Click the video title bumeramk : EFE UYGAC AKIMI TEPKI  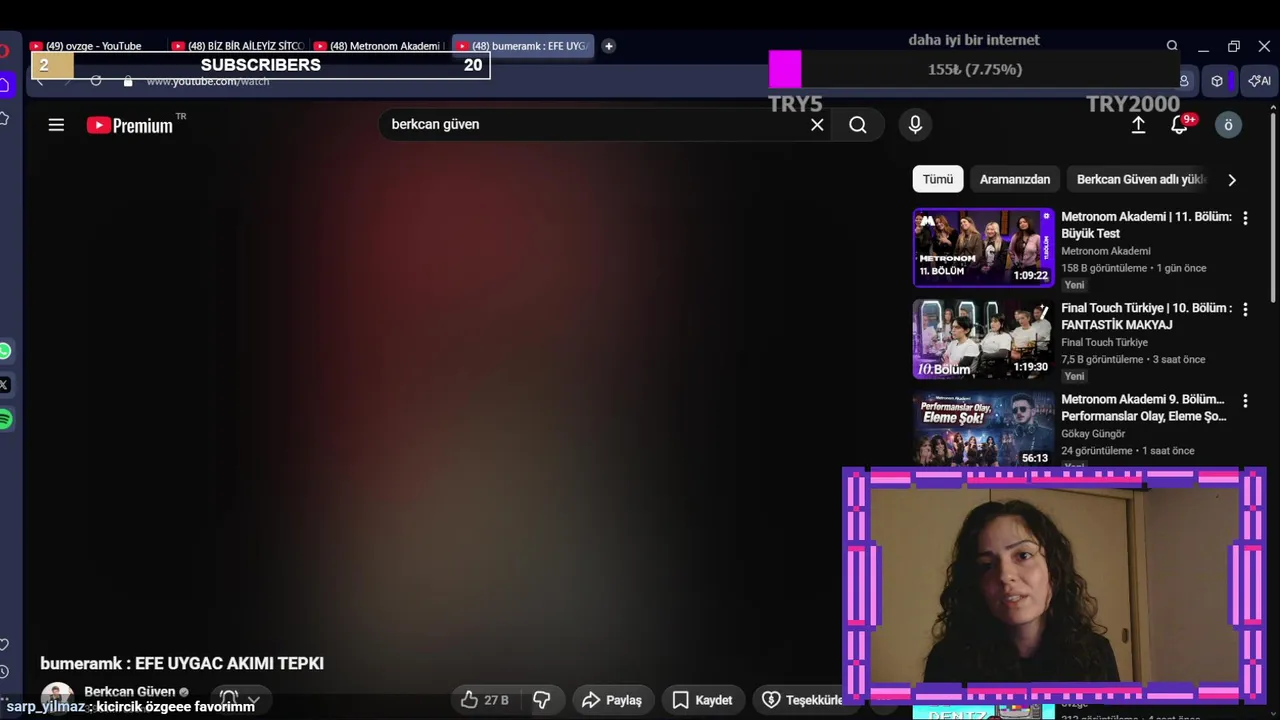tap(182, 663)
